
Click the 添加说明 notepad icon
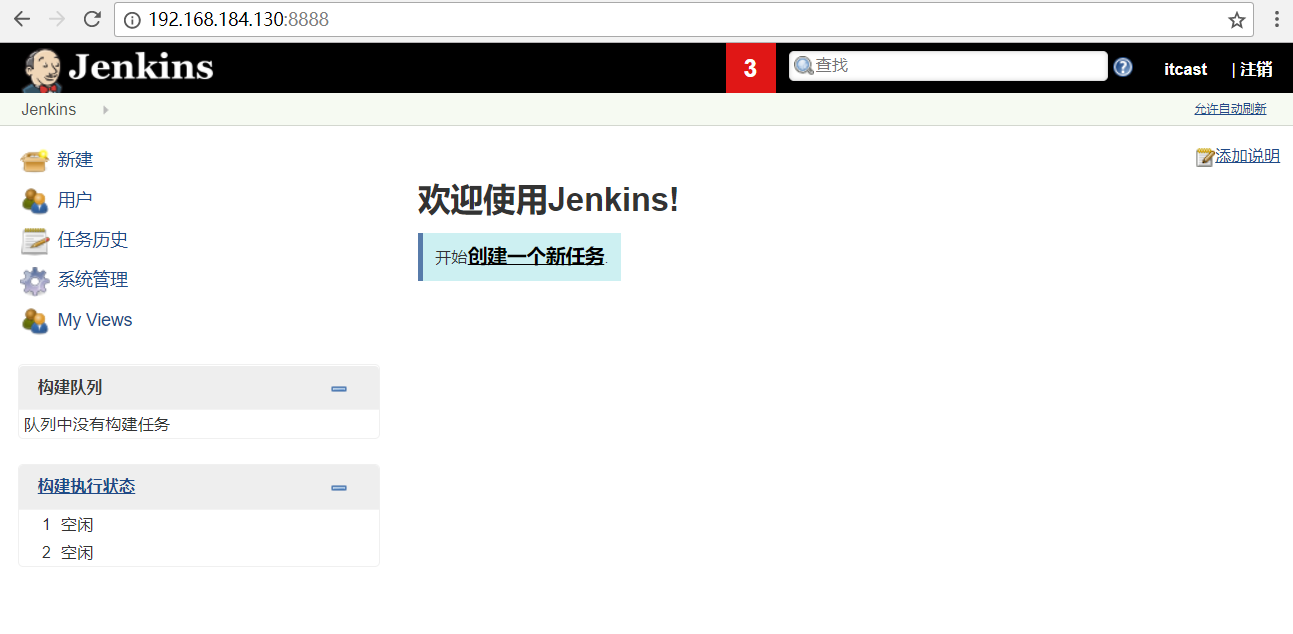click(x=1205, y=157)
